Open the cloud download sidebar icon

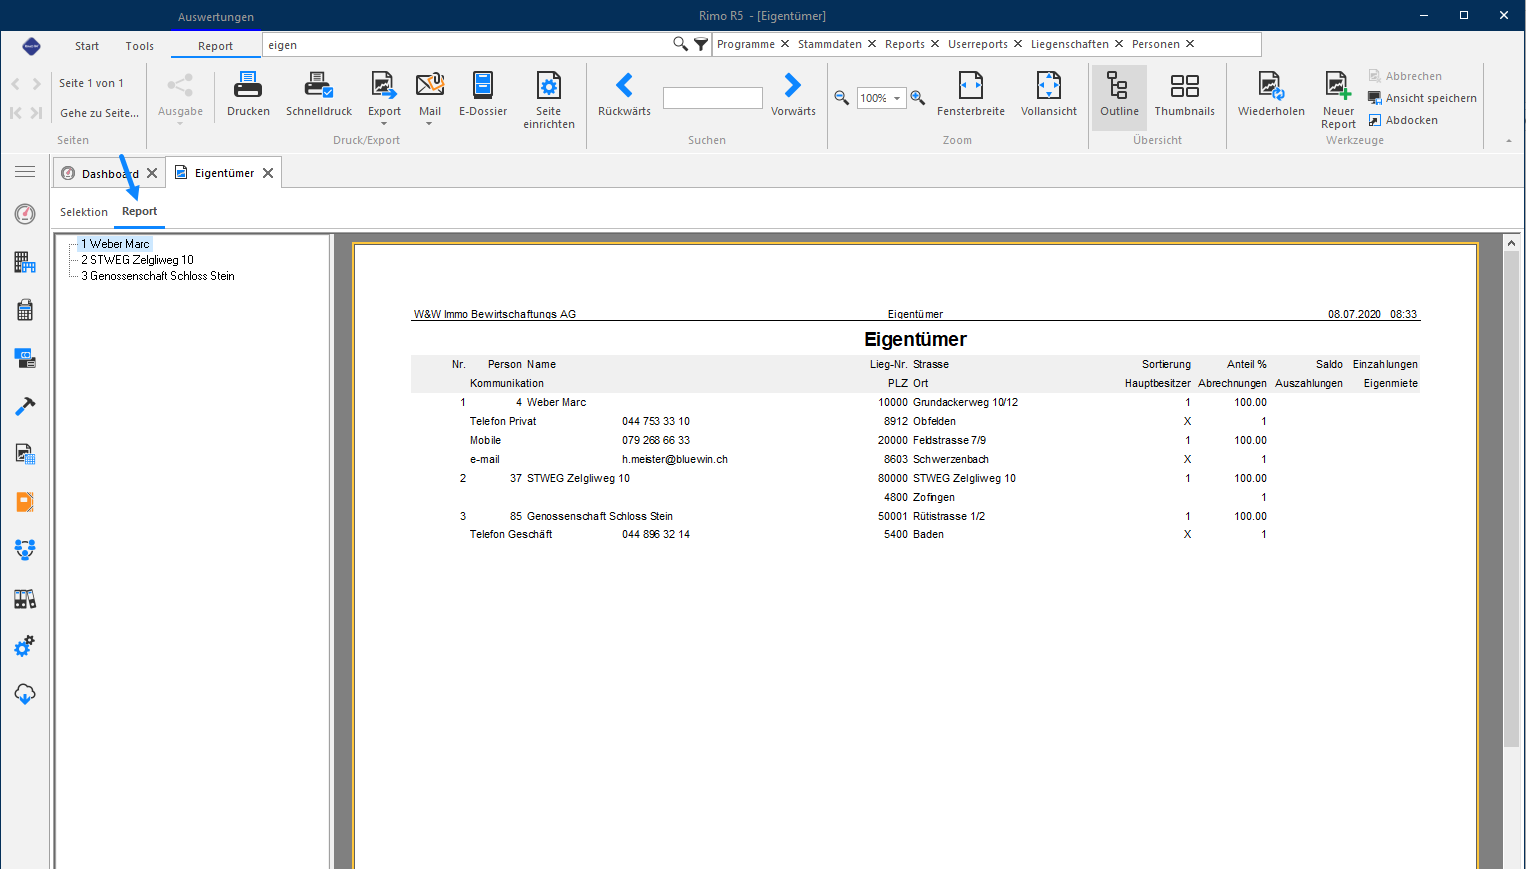coord(25,694)
